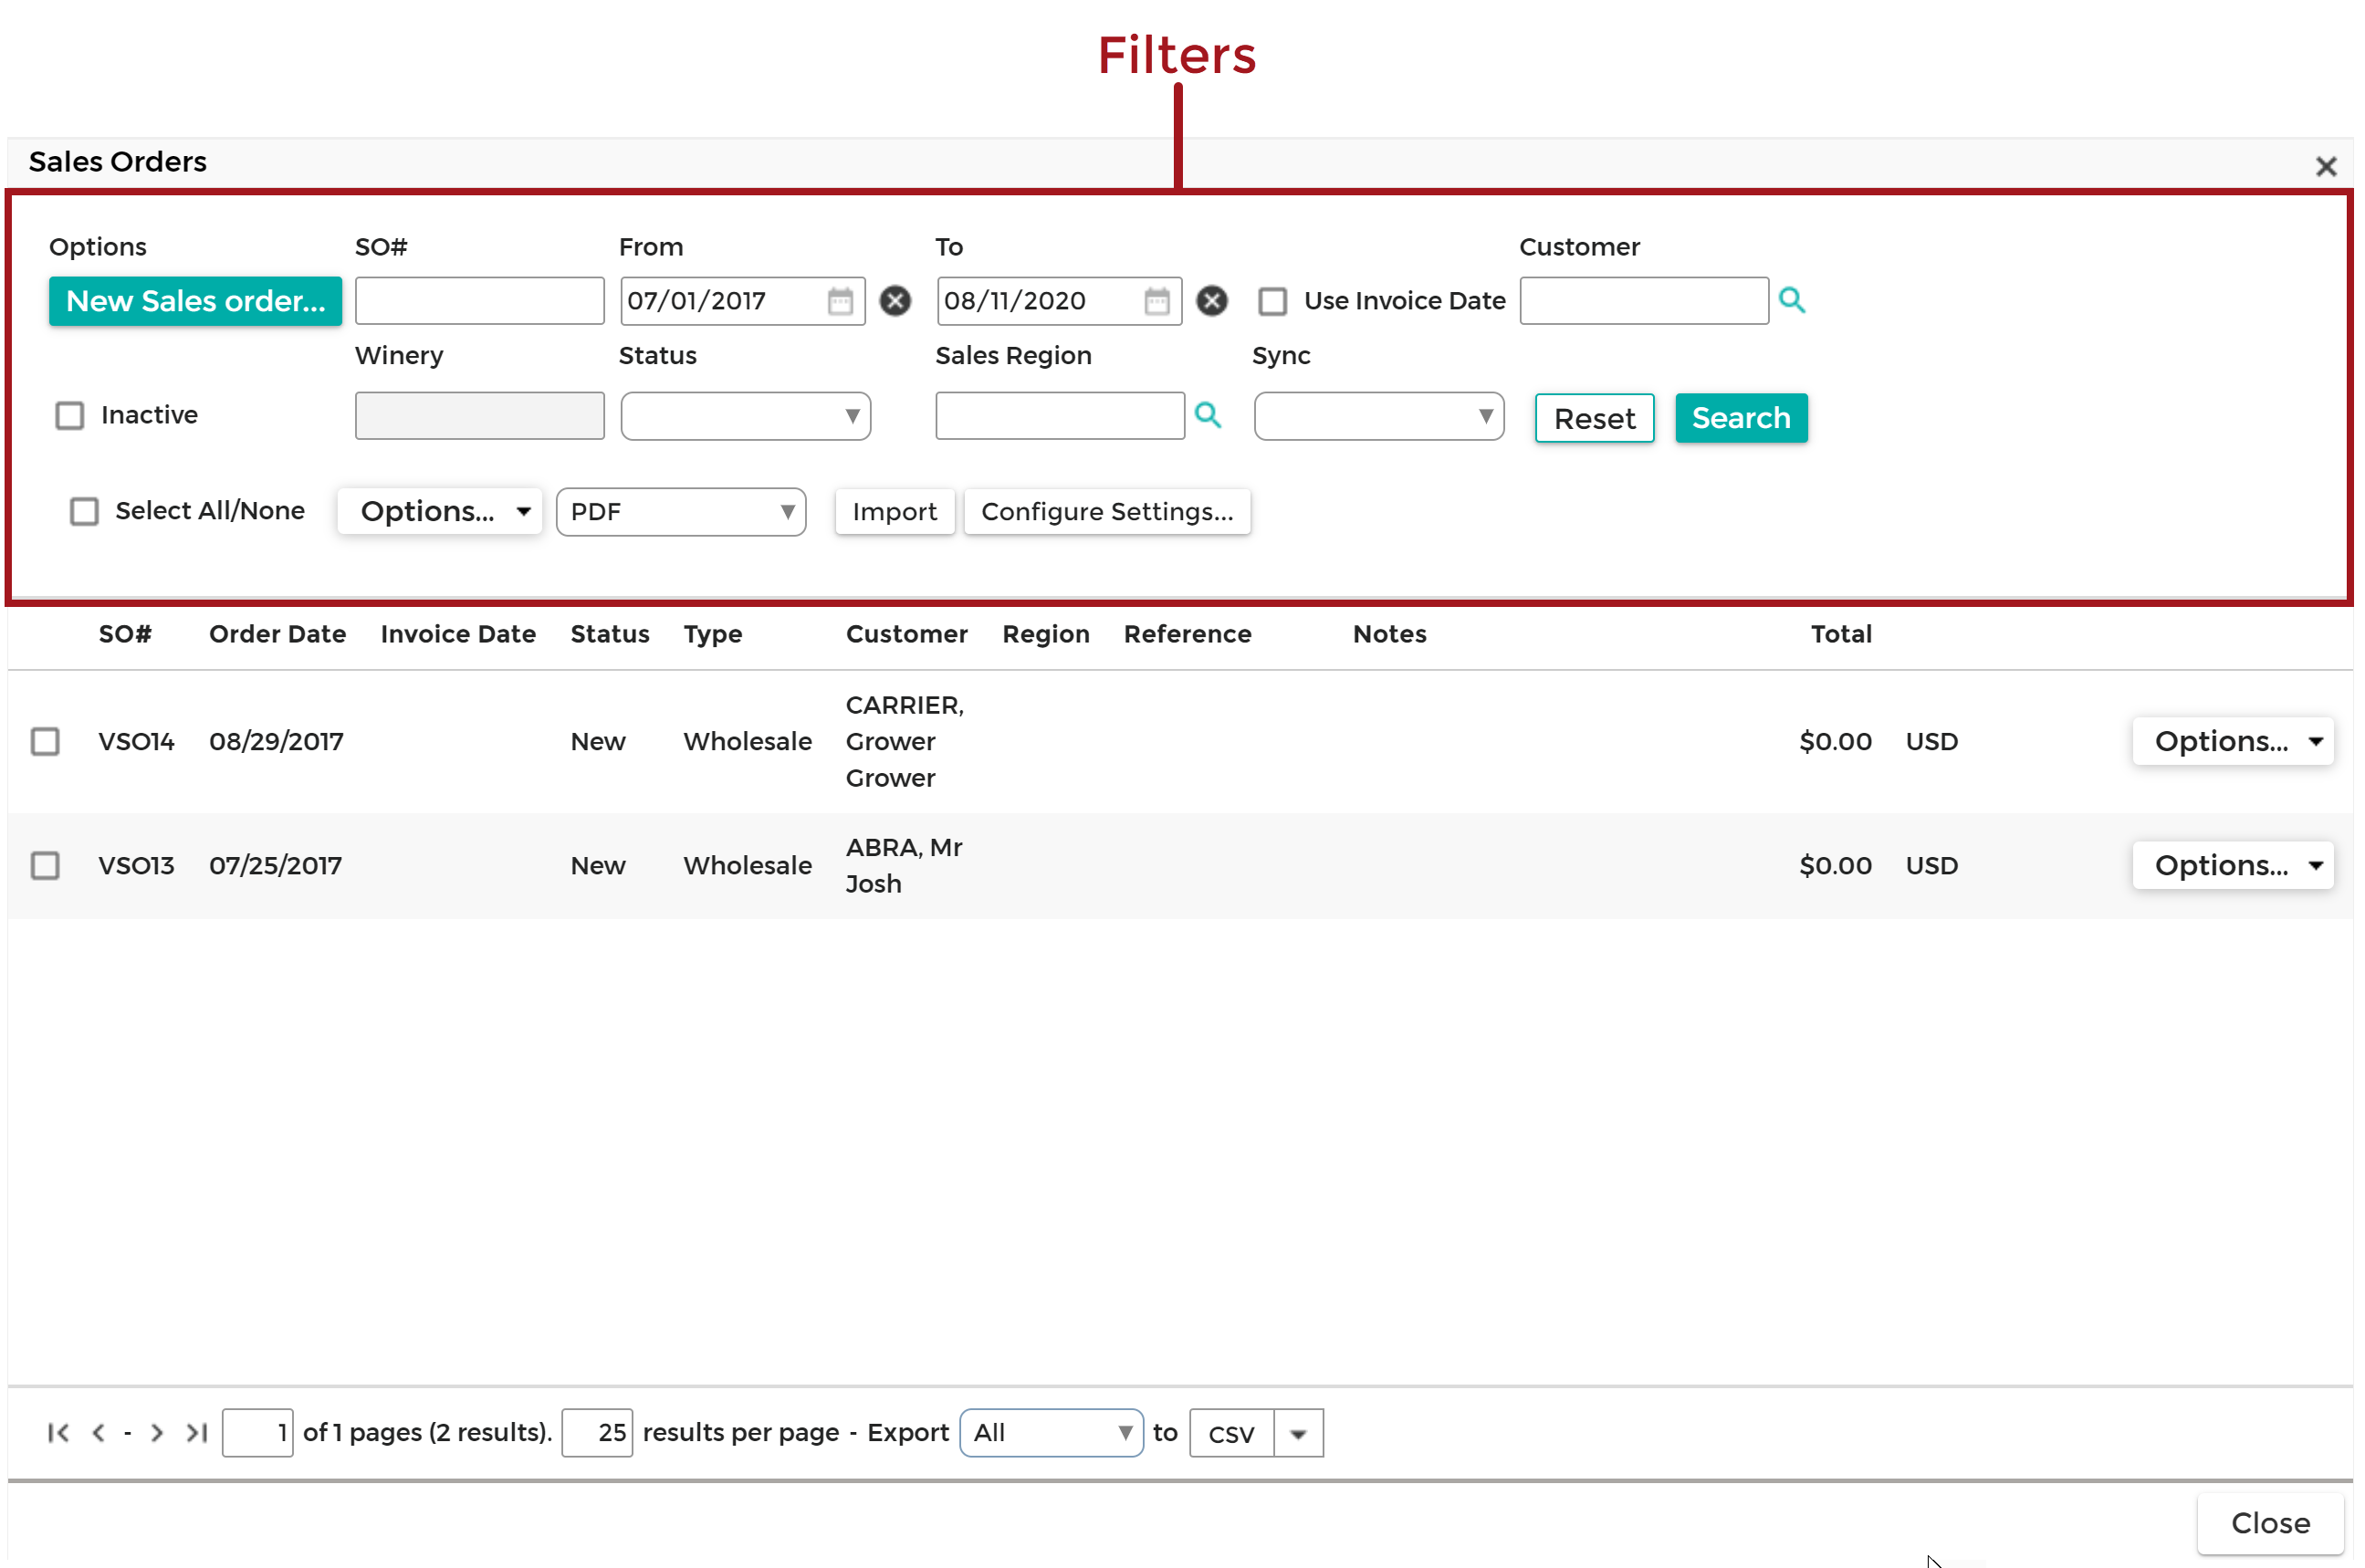Sort by the Status column header
The height and width of the screenshot is (1568, 2365).
point(612,636)
